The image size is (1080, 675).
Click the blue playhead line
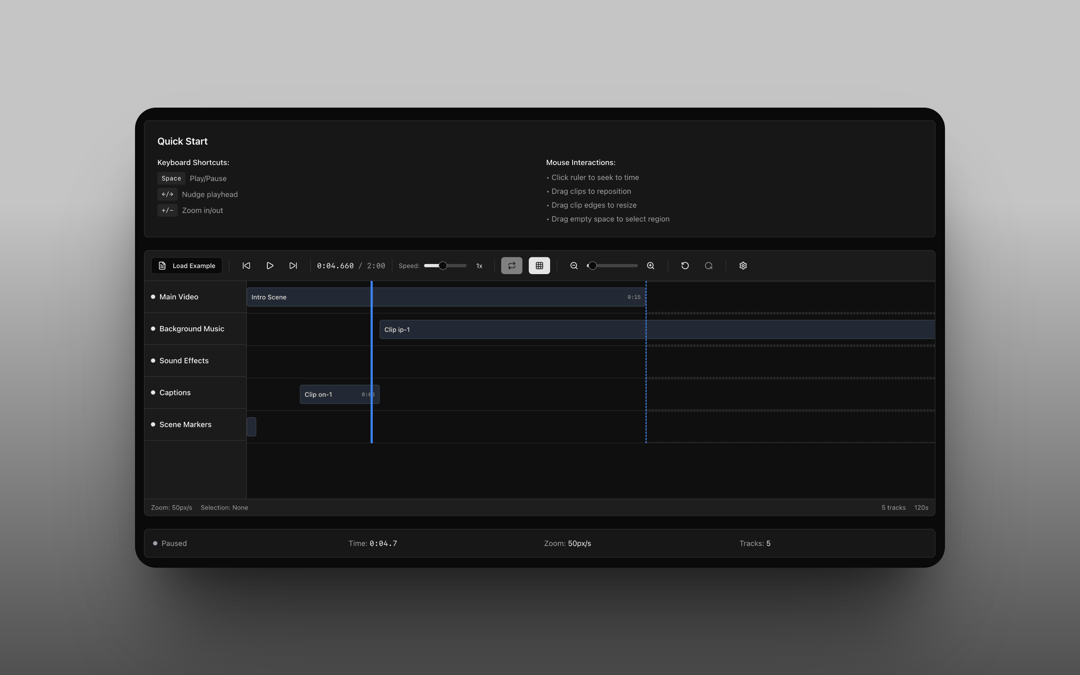[372, 362]
